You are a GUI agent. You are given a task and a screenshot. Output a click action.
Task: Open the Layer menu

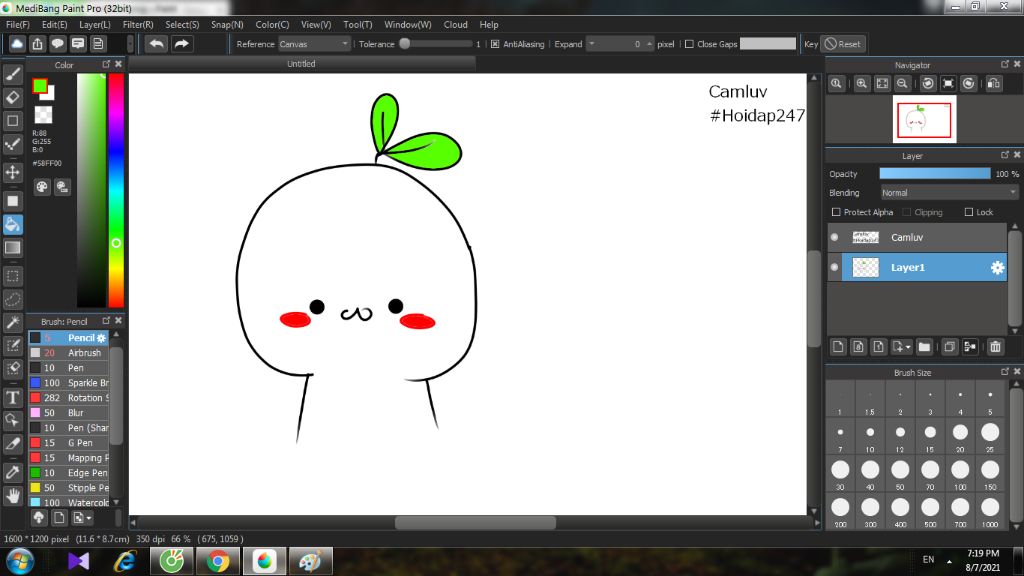pos(95,25)
